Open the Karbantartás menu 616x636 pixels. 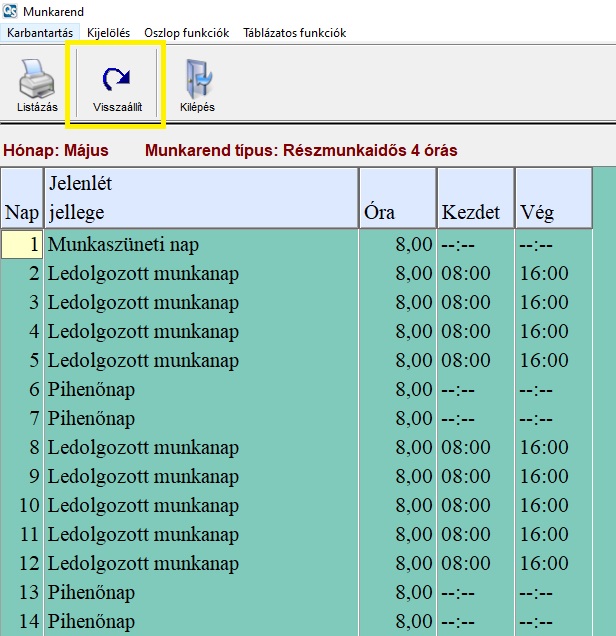click(x=40, y=33)
